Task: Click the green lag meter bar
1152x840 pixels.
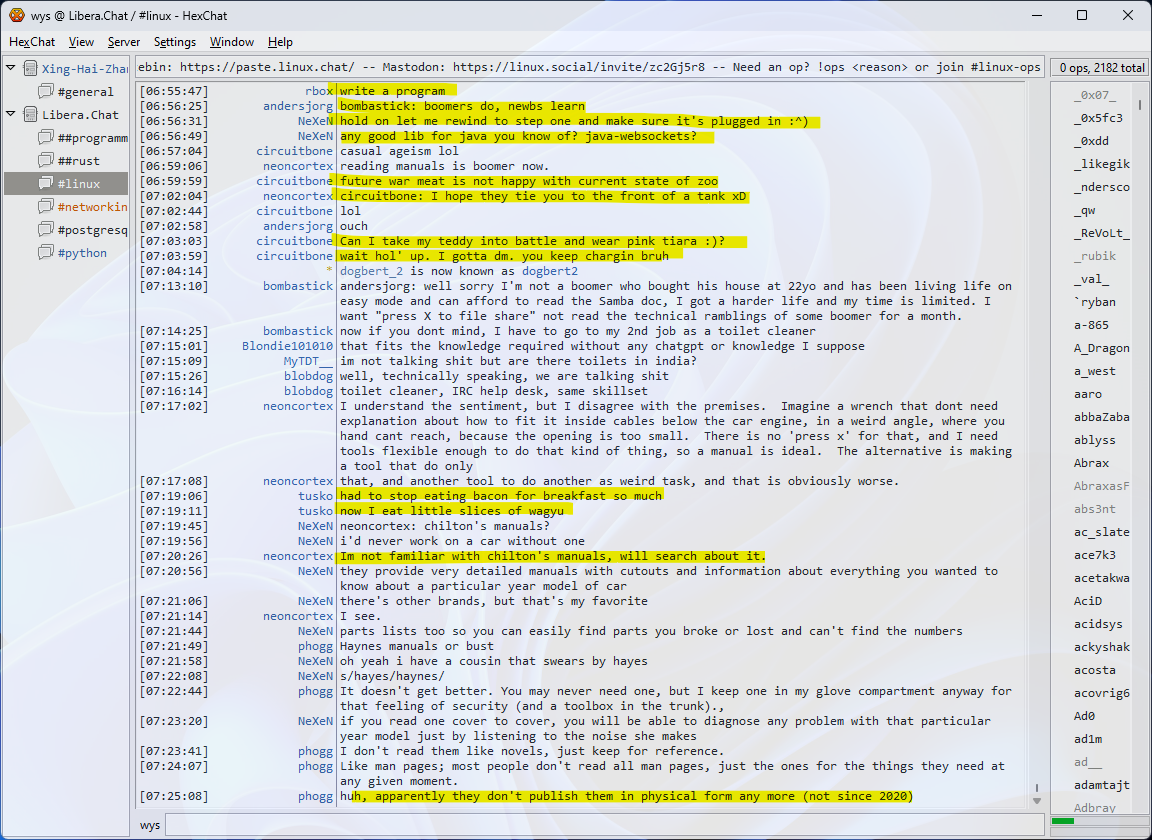Action: coord(1063,821)
